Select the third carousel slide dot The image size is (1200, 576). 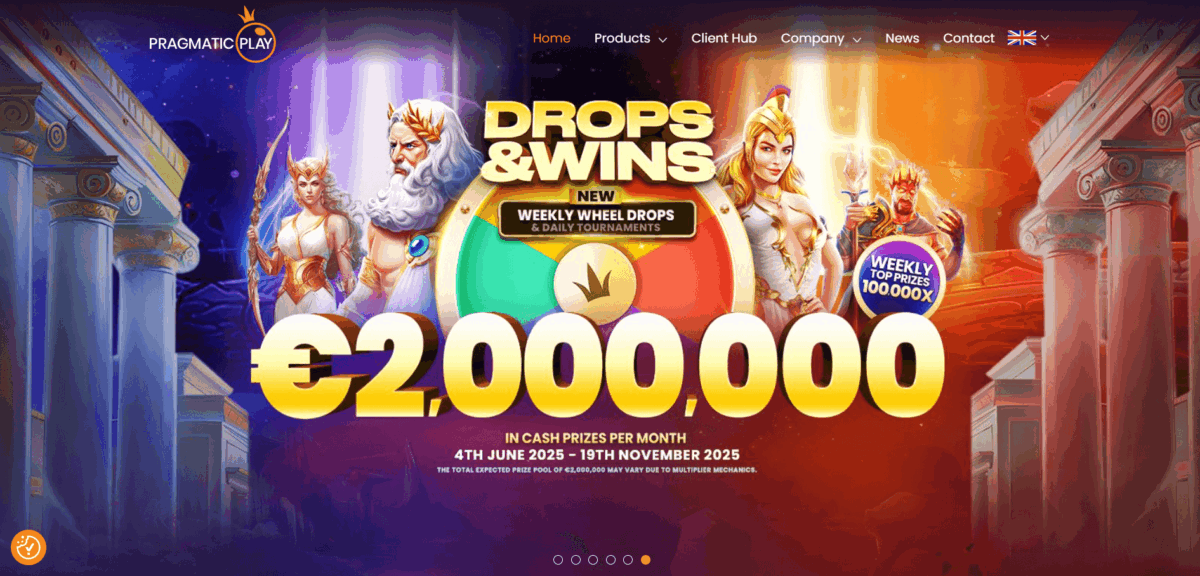[x=593, y=560]
